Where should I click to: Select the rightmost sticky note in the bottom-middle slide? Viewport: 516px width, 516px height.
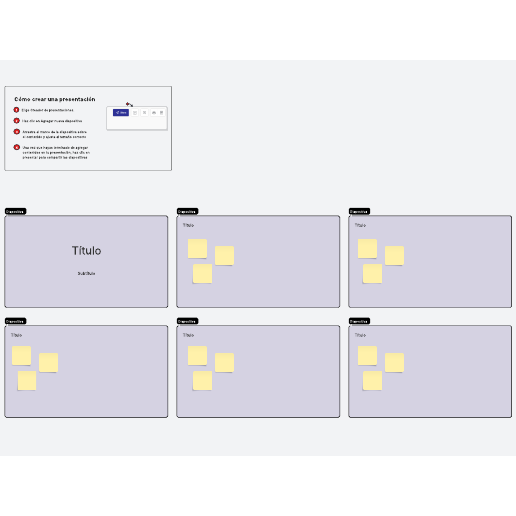click(x=224, y=363)
